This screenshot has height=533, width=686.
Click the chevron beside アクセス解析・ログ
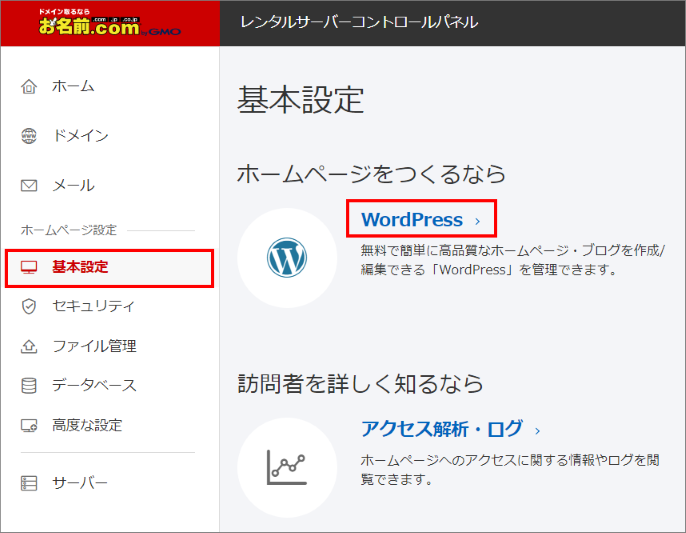pos(538,431)
